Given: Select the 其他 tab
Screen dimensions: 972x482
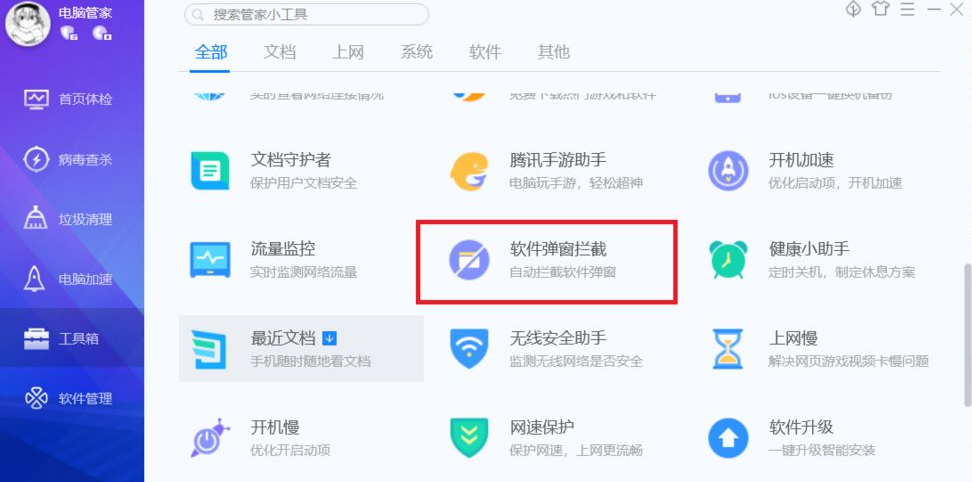Looking at the screenshot, I should click(x=554, y=52).
